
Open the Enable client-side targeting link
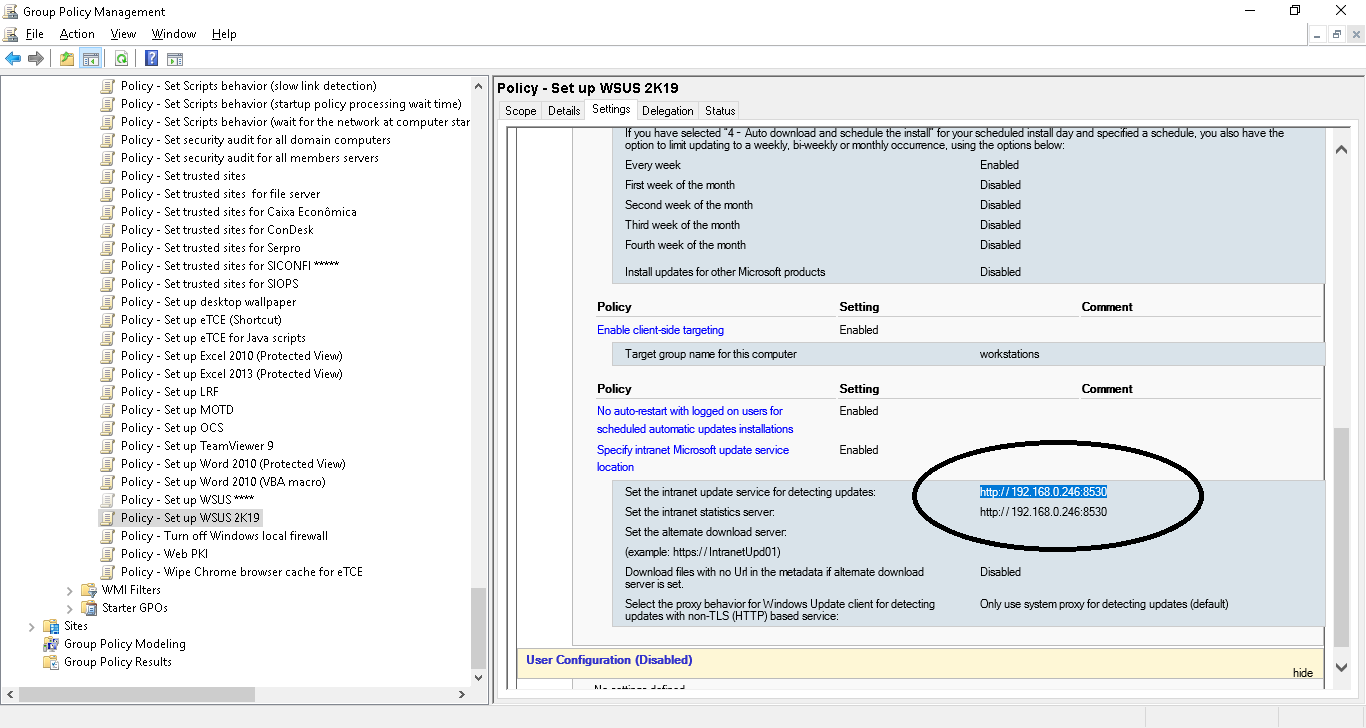[660, 330]
